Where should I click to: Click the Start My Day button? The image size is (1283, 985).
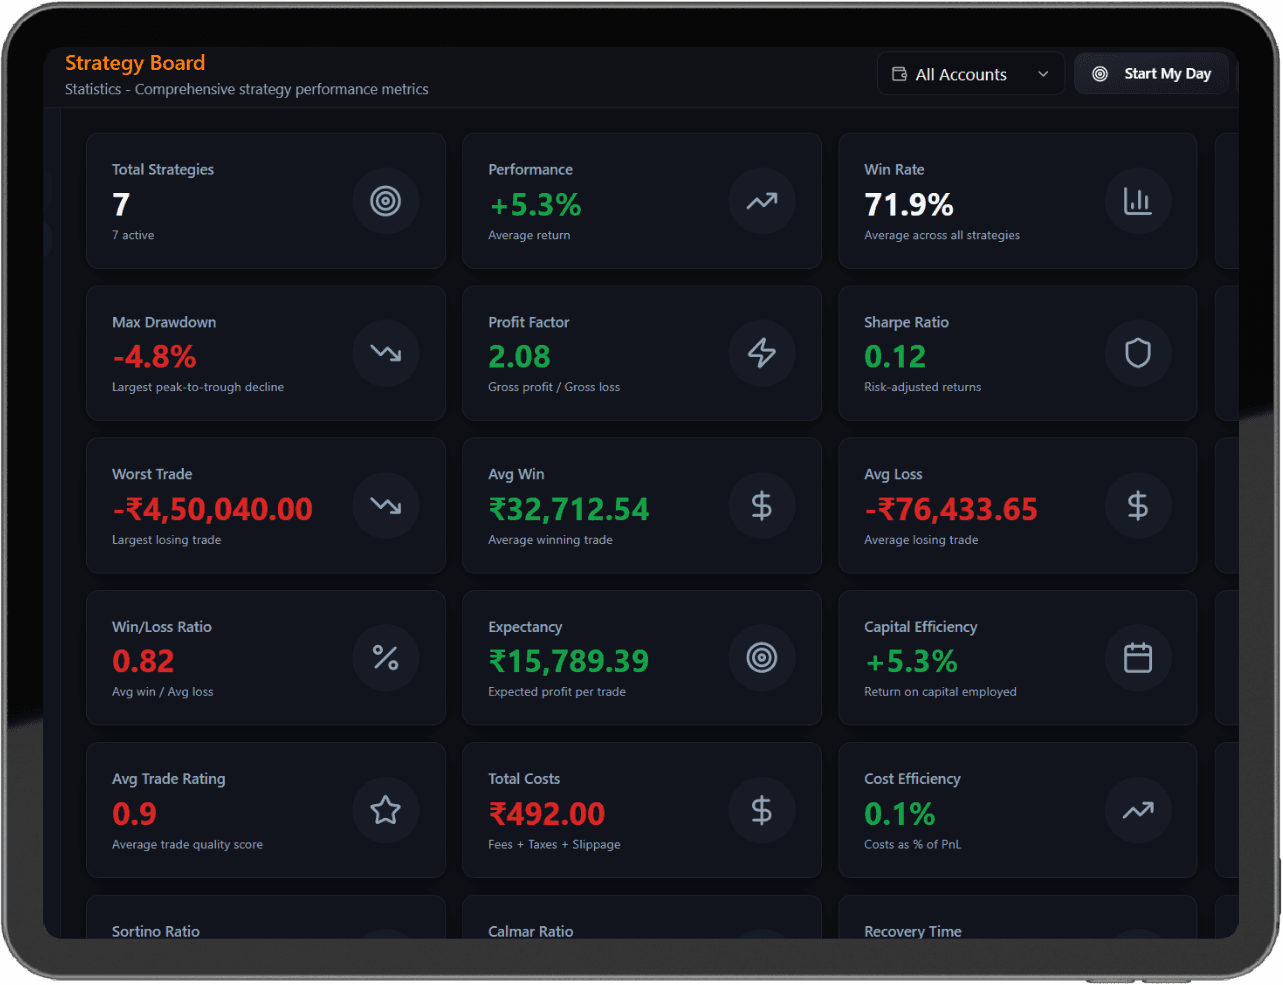[x=1151, y=73]
